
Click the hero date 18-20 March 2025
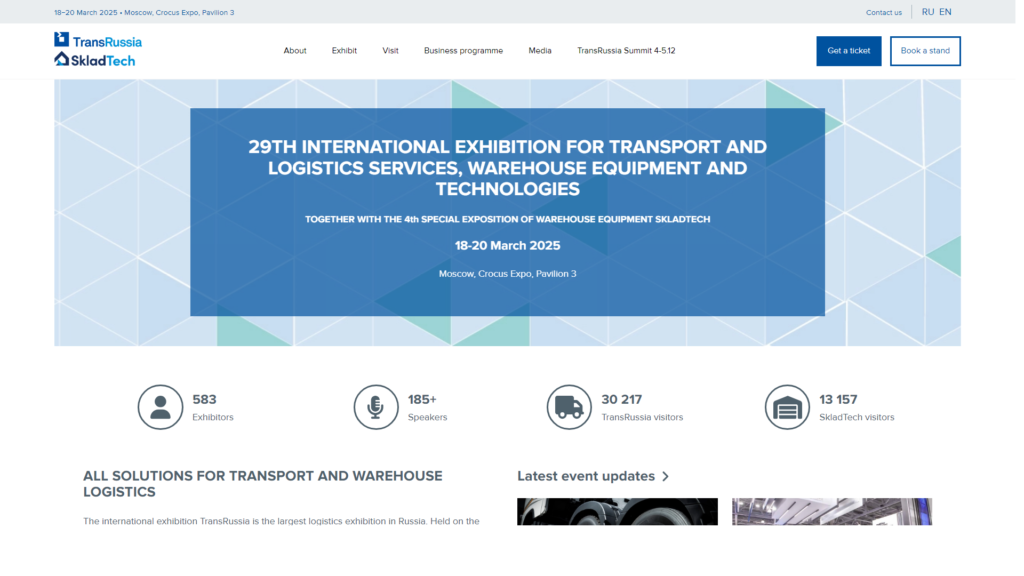pyautogui.click(x=507, y=246)
